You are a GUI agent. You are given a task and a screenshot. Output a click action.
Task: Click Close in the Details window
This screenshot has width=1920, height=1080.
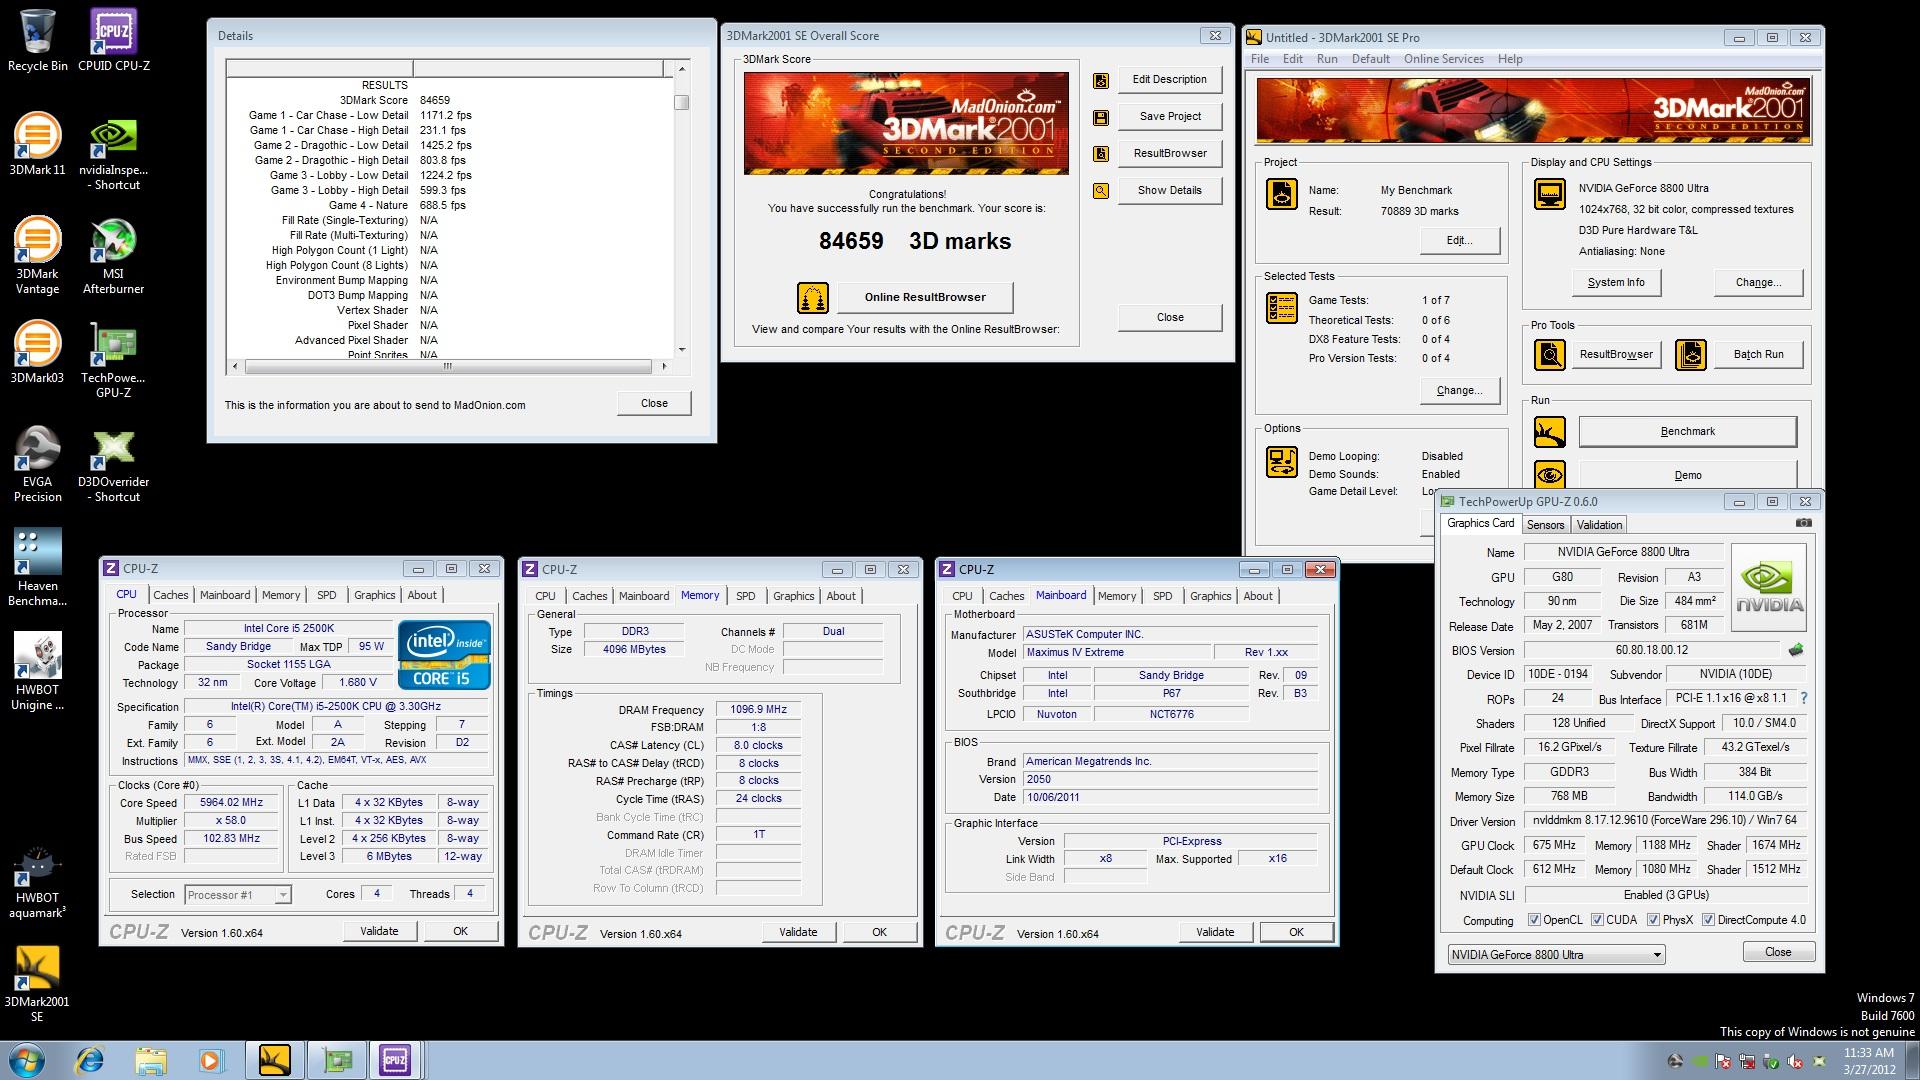[x=654, y=404]
